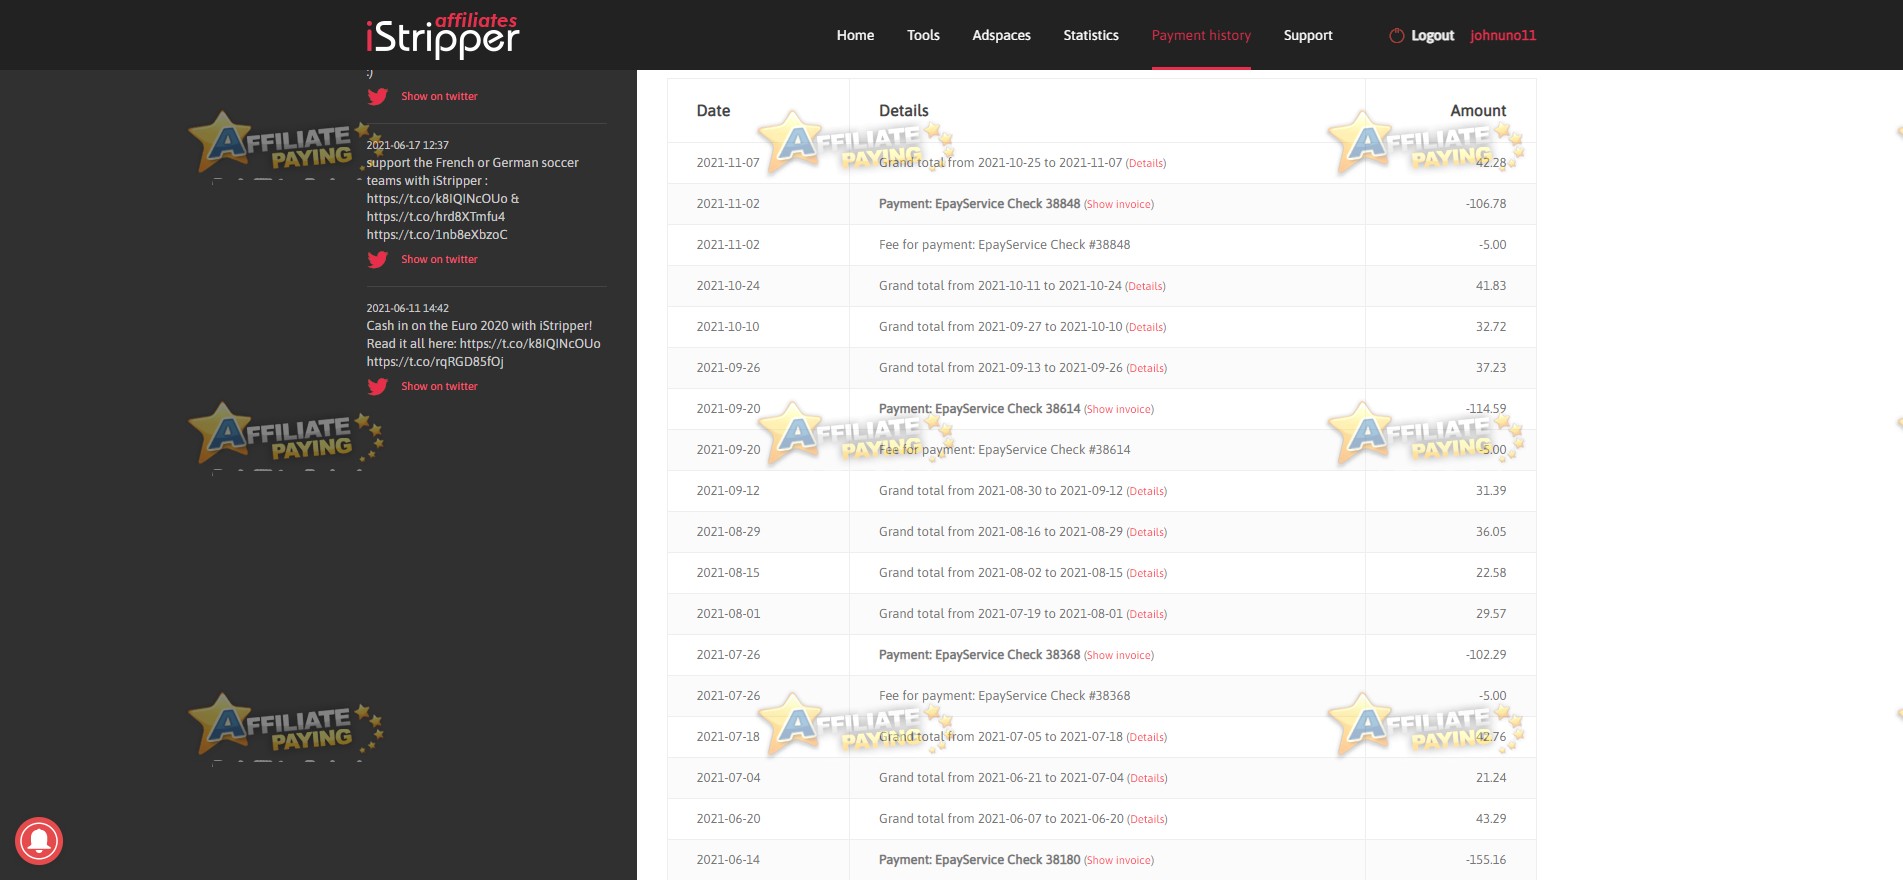The height and width of the screenshot is (880, 1903).
Task: Click the amount 32.72
Action: [x=1491, y=326]
